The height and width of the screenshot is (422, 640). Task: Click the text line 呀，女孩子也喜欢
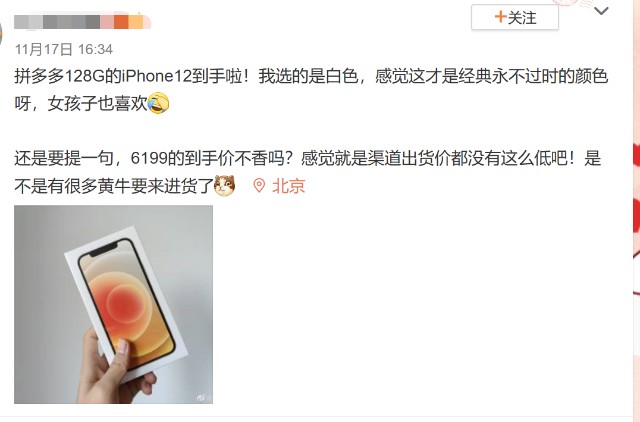80,103
